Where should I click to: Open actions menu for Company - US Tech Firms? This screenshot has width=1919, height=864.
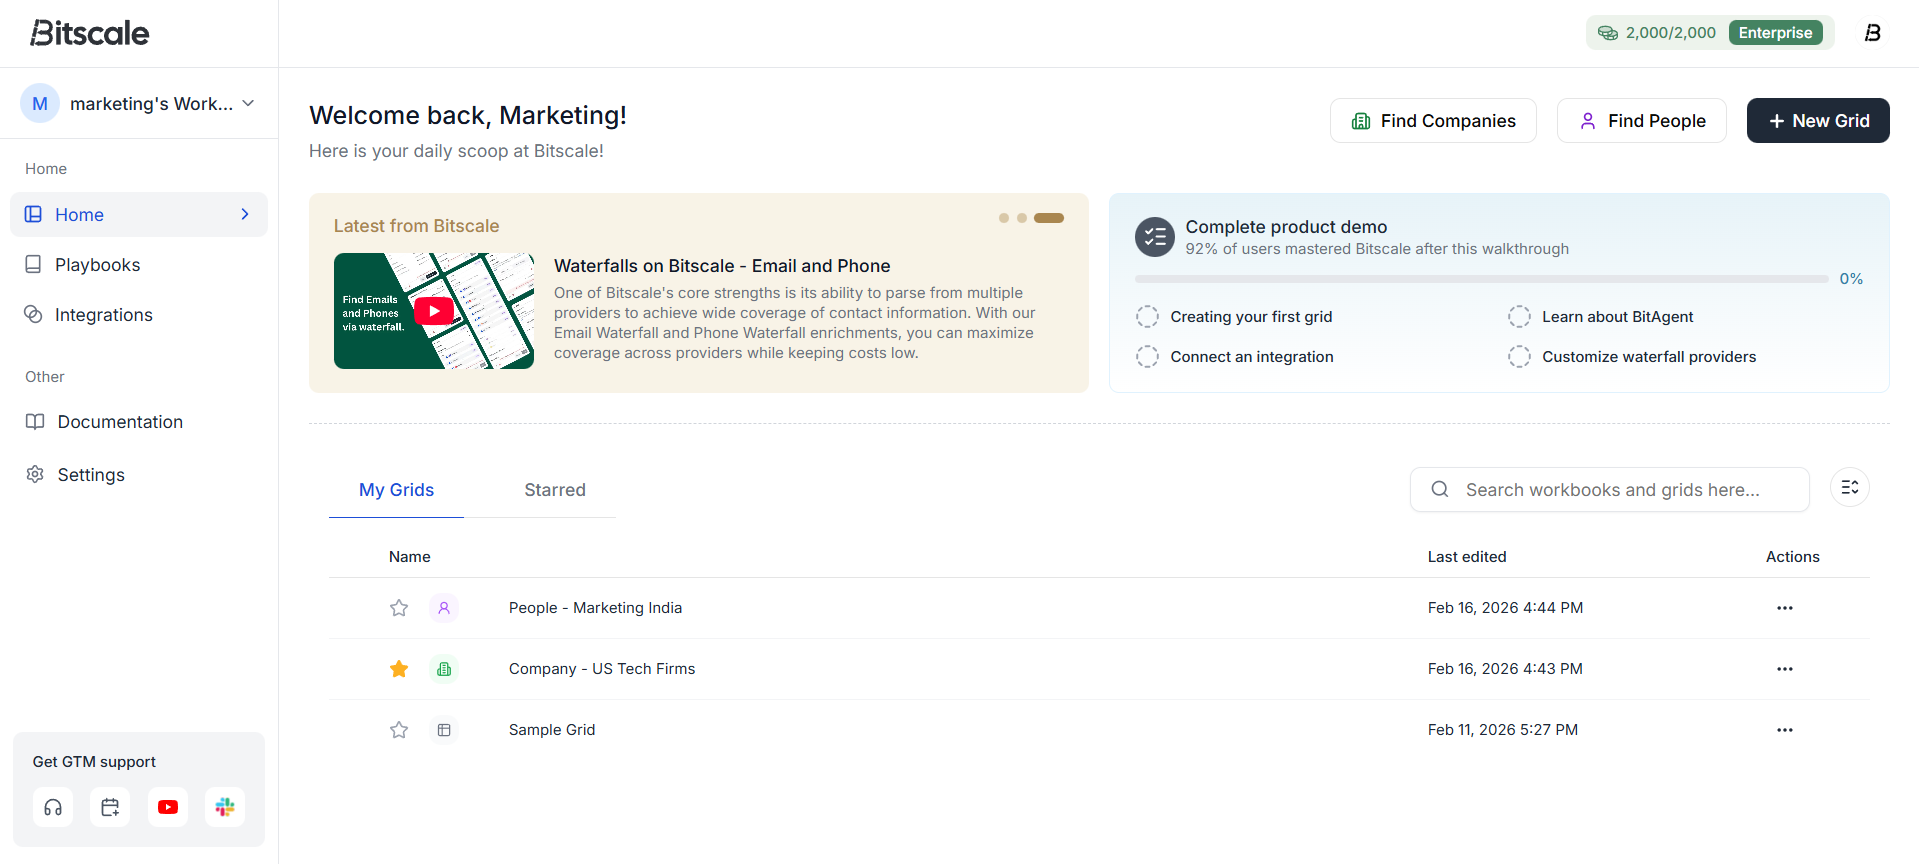pos(1785,669)
